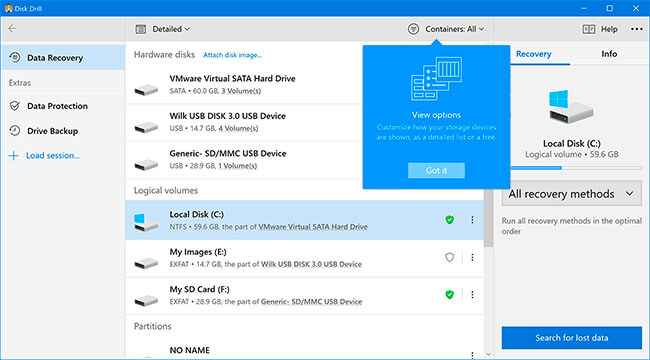
Task: Click the 1 Volume(s) link
Action: [x=237, y=166]
